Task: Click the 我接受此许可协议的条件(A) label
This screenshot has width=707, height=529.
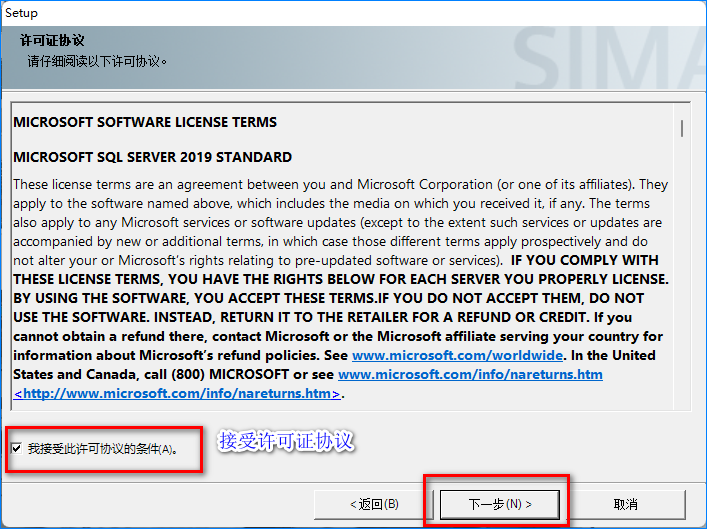Action: pyautogui.click(x=103, y=449)
